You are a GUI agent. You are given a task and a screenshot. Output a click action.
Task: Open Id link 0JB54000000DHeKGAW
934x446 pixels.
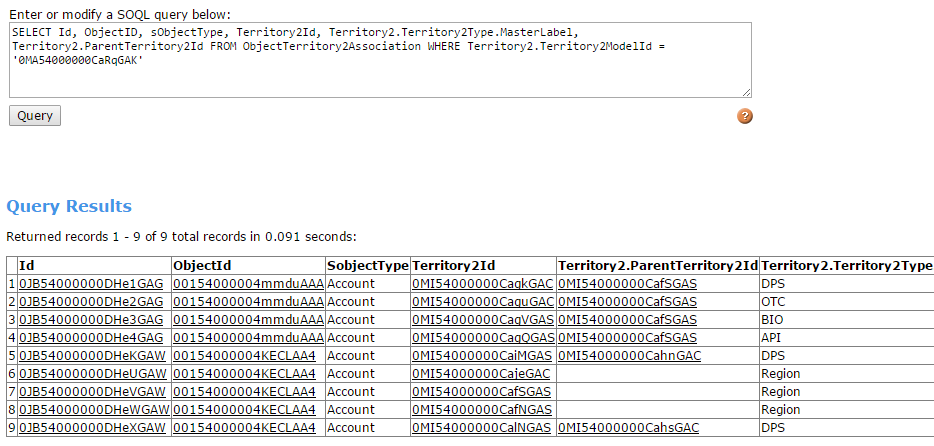click(x=92, y=355)
